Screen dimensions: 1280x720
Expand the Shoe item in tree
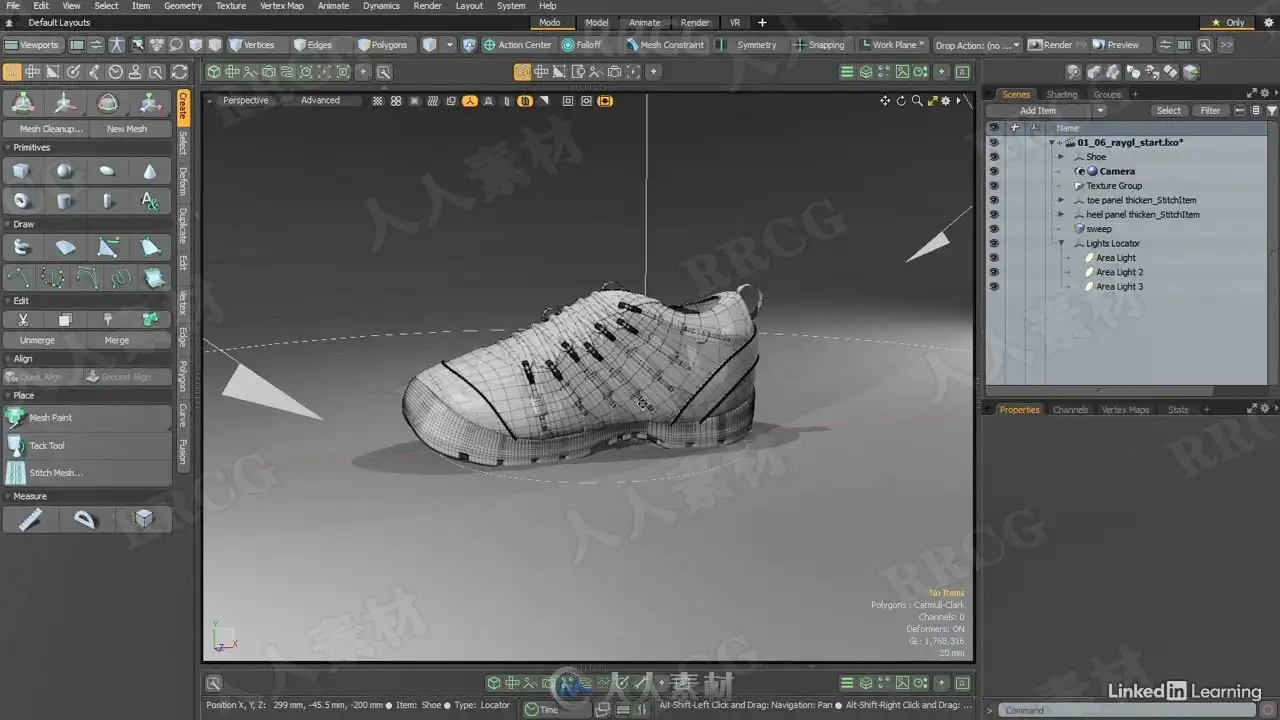(1061, 157)
